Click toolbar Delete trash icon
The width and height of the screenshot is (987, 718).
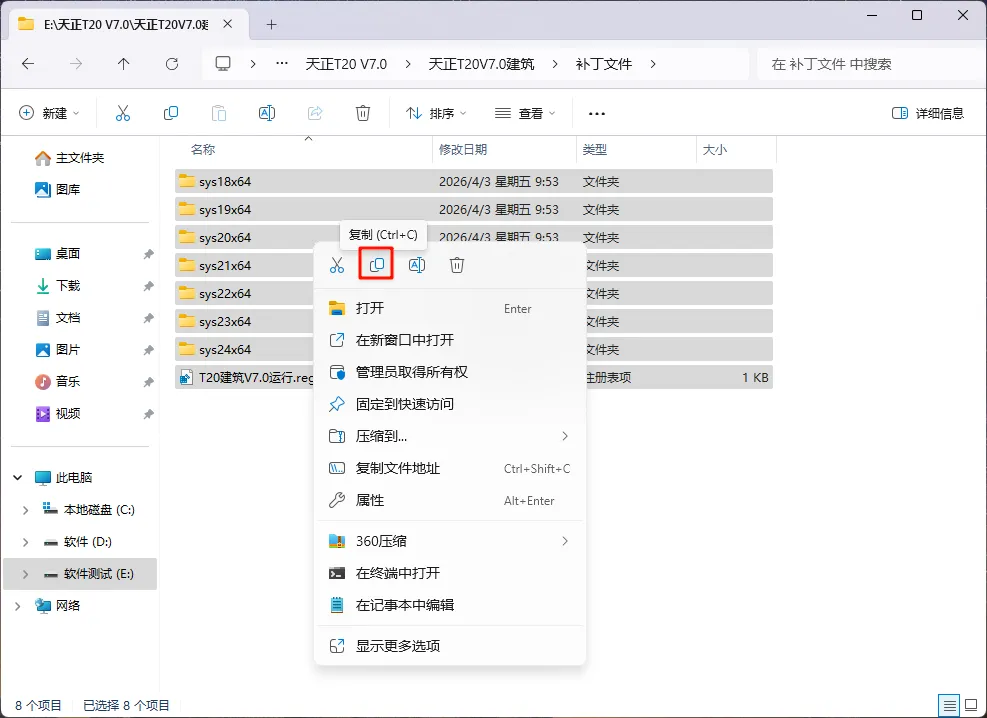point(363,113)
